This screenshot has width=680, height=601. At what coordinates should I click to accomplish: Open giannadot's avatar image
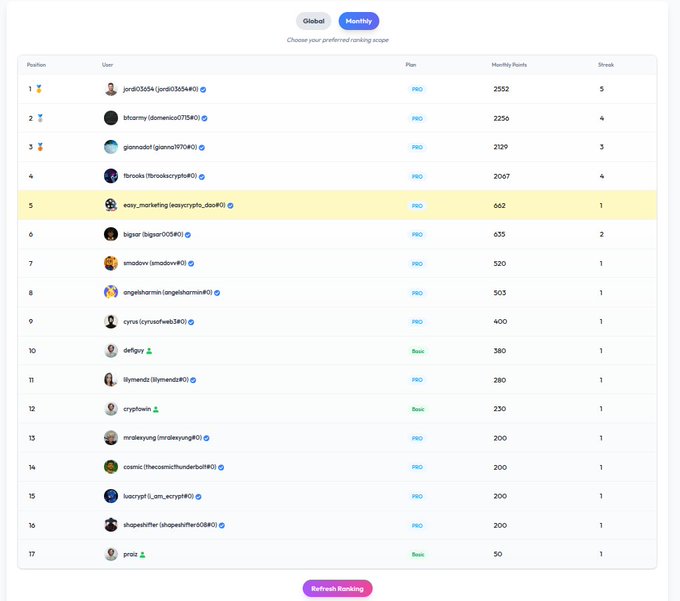(x=111, y=147)
